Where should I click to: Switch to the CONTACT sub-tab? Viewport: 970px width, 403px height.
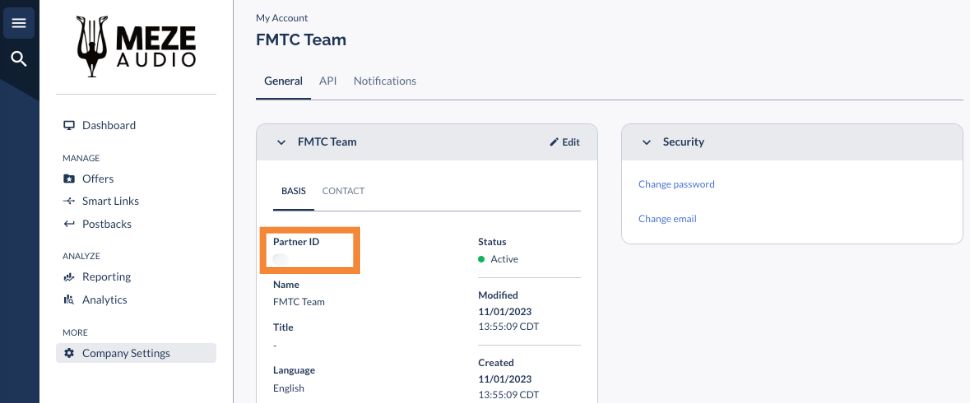(343, 191)
